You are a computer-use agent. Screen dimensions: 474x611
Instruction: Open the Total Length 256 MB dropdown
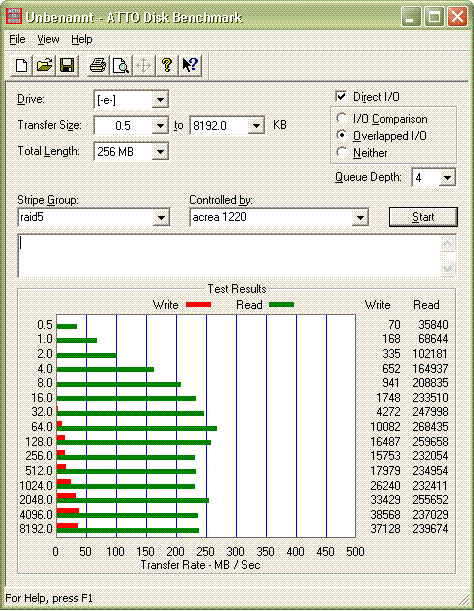(x=160, y=152)
